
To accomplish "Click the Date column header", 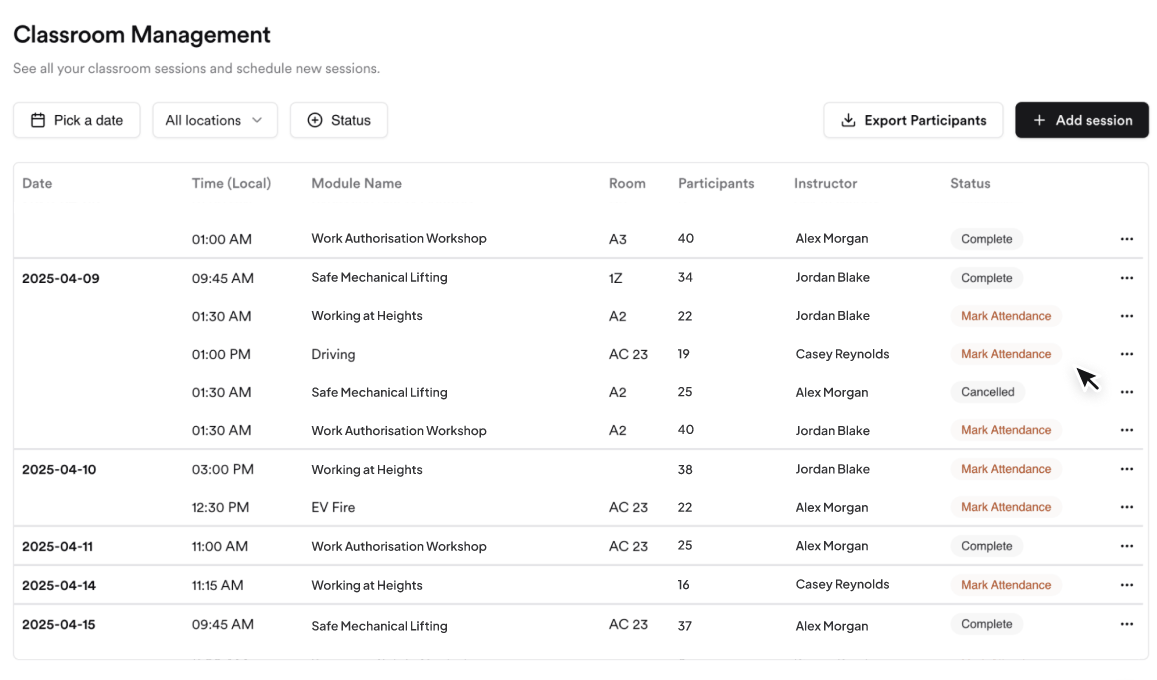I will click(37, 184).
